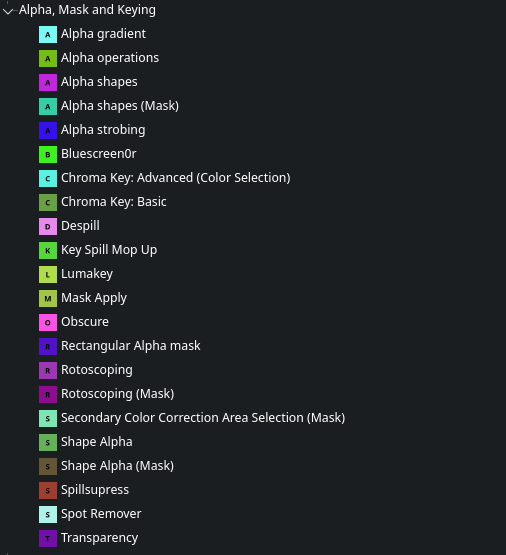The height and width of the screenshot is (555, 506).
Task: Click the pink Obscure effect icon
Action: pyautogui.click(x=48, y=322)
